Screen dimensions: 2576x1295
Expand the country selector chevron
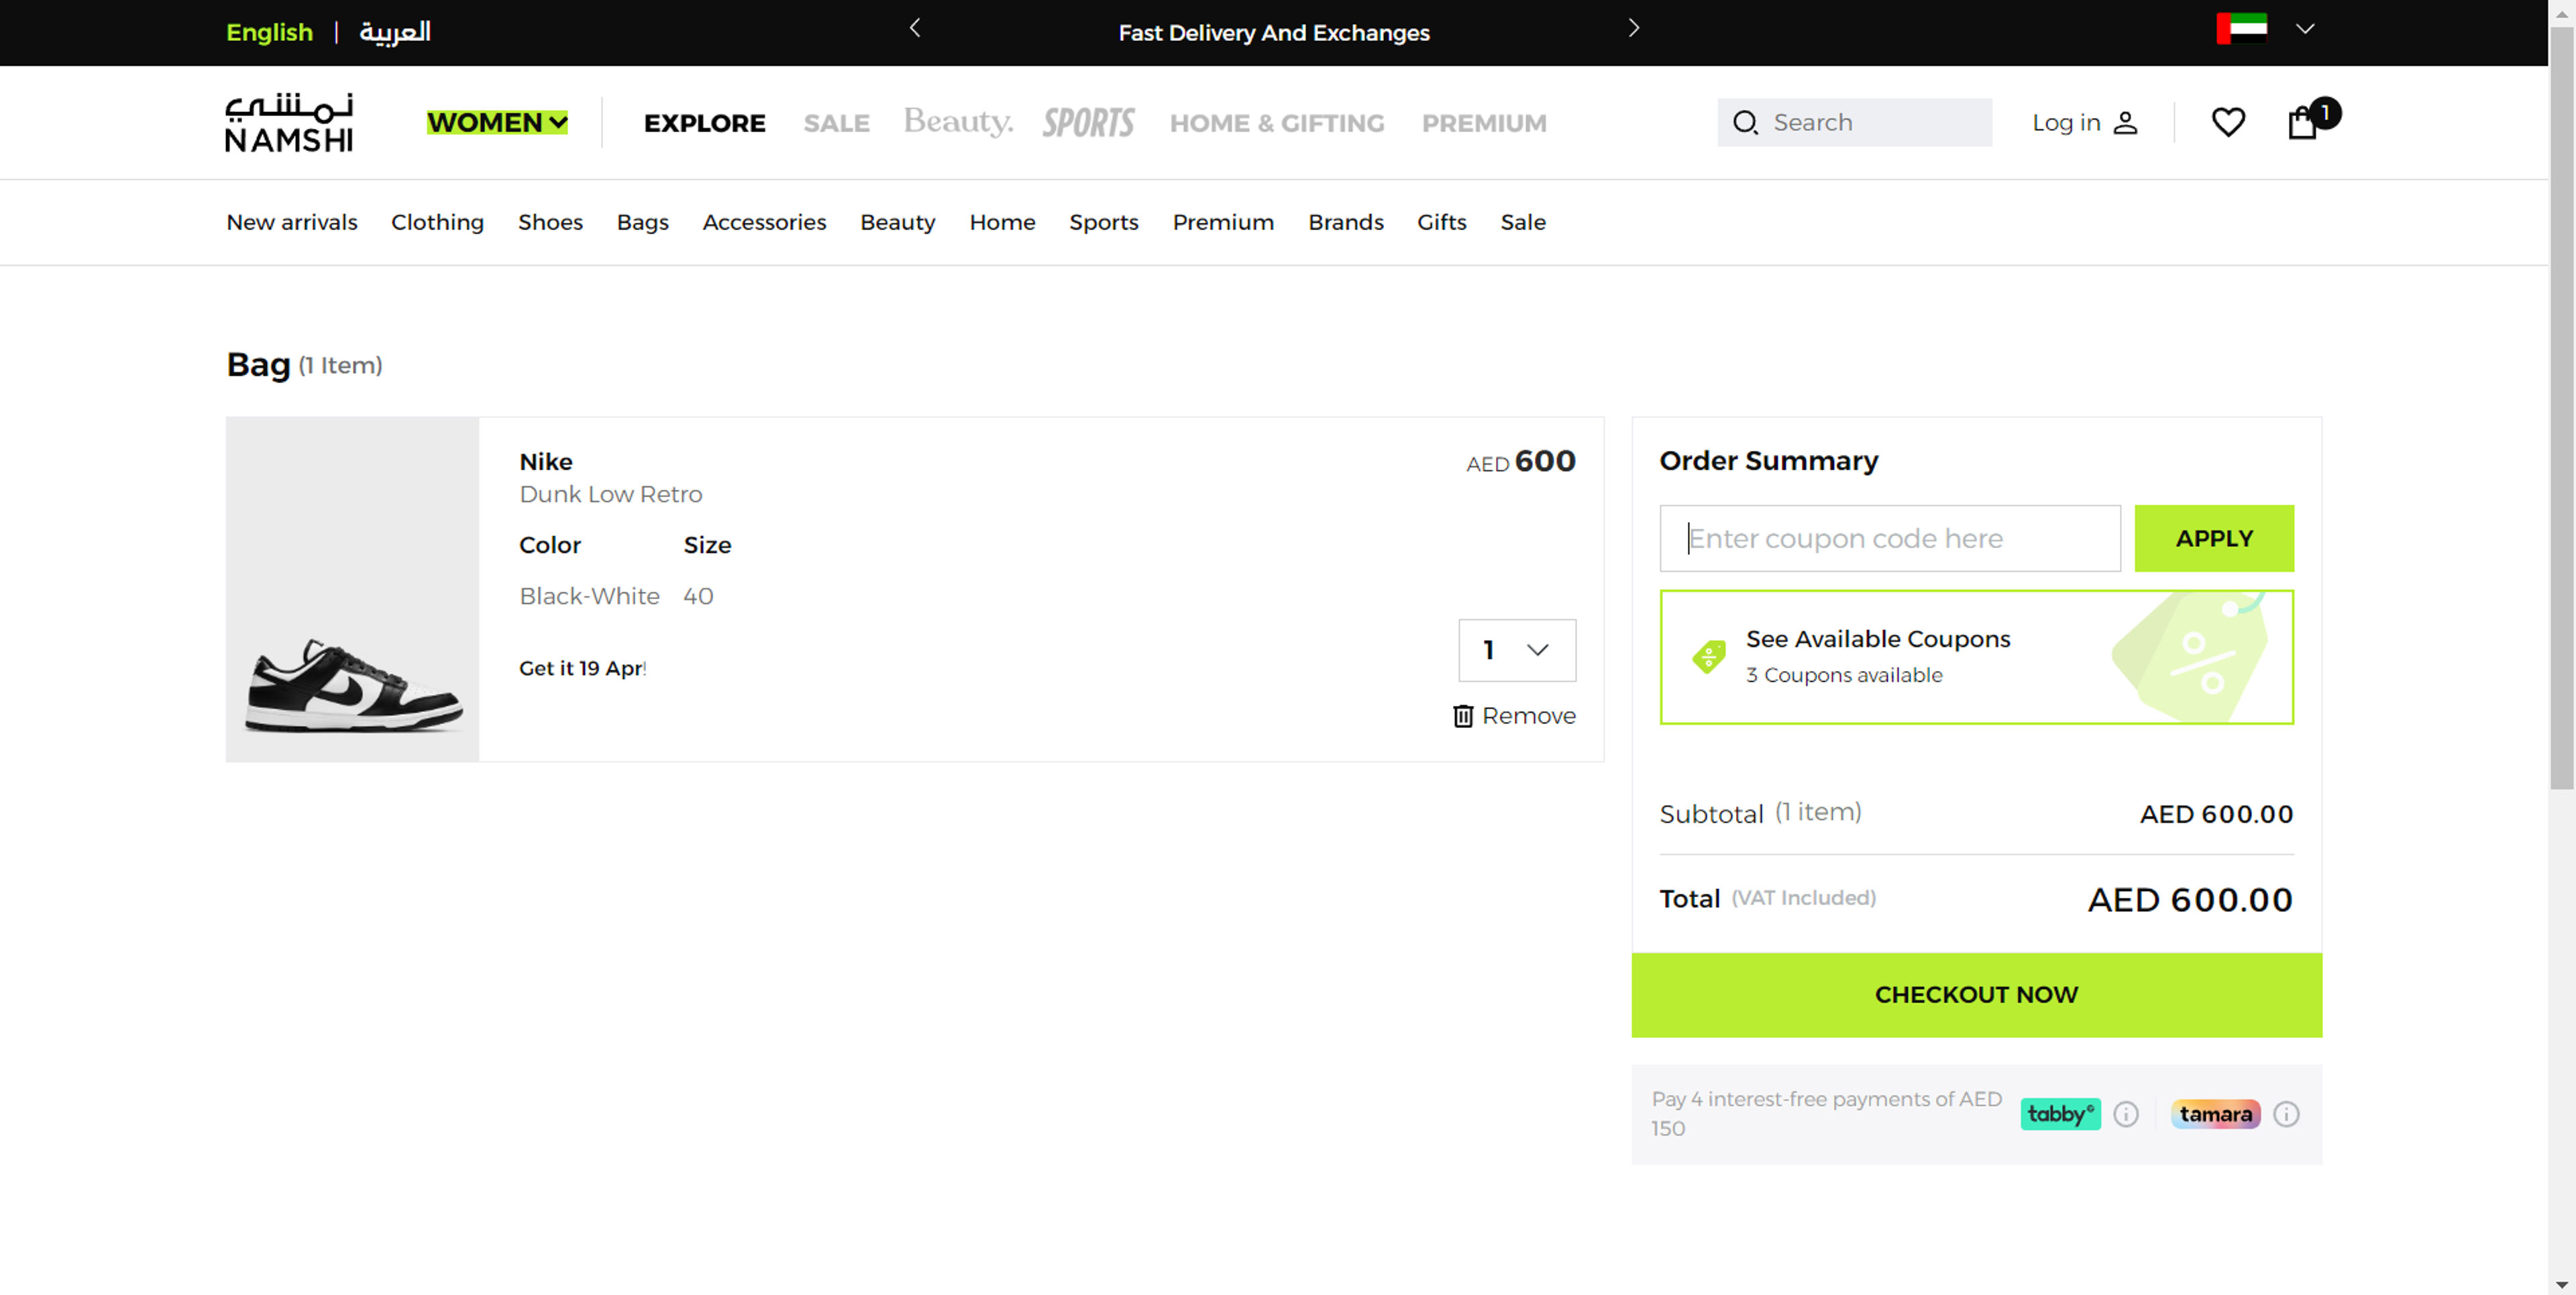2305,28
